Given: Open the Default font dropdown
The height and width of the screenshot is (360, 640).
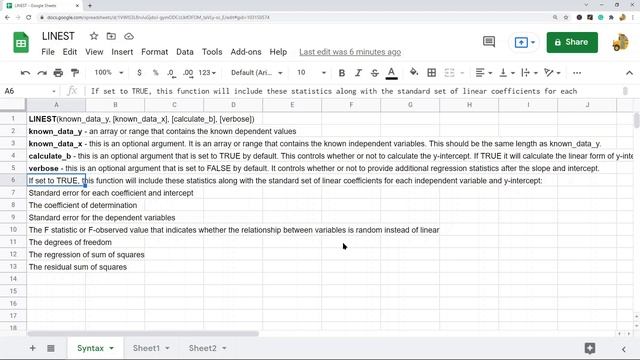Looking at the screenshot, I should (257, 73).
